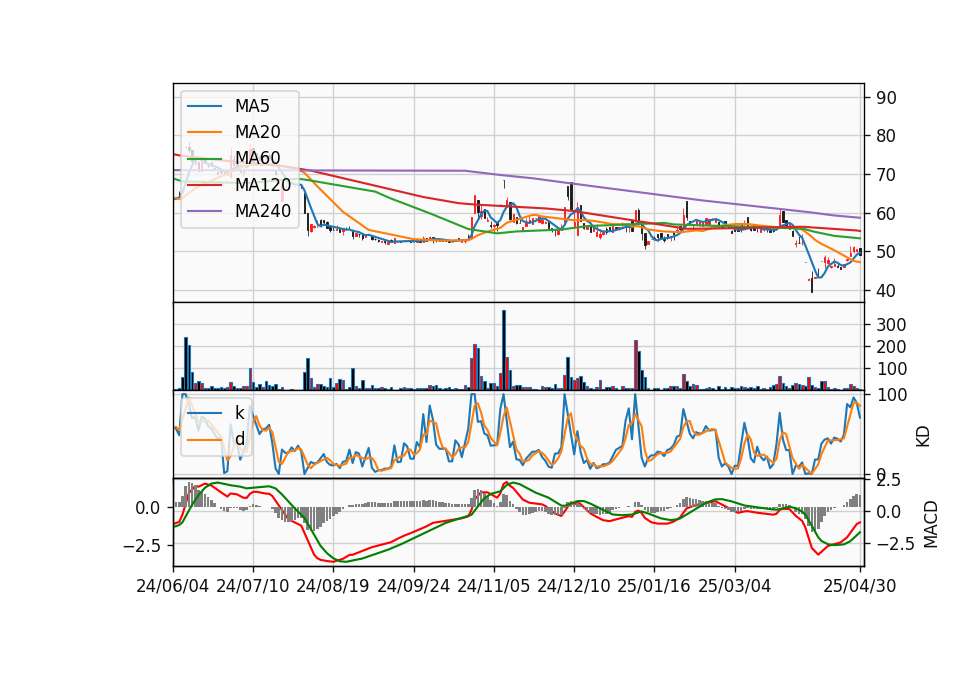The width and height of the screenshot is (960, 690).
Task: Click the tallest volume bar near 24/11/05
Action: tap(504, 350)
